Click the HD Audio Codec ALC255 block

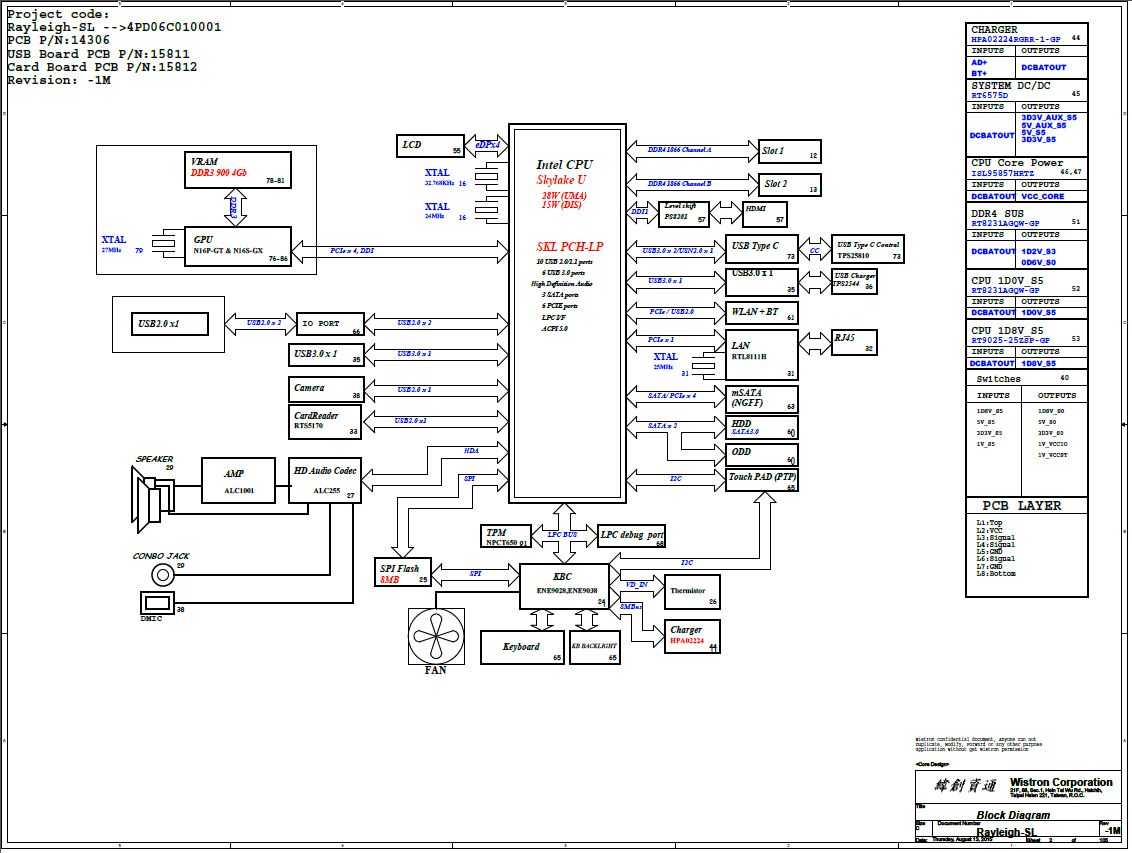tap(324, 481)
